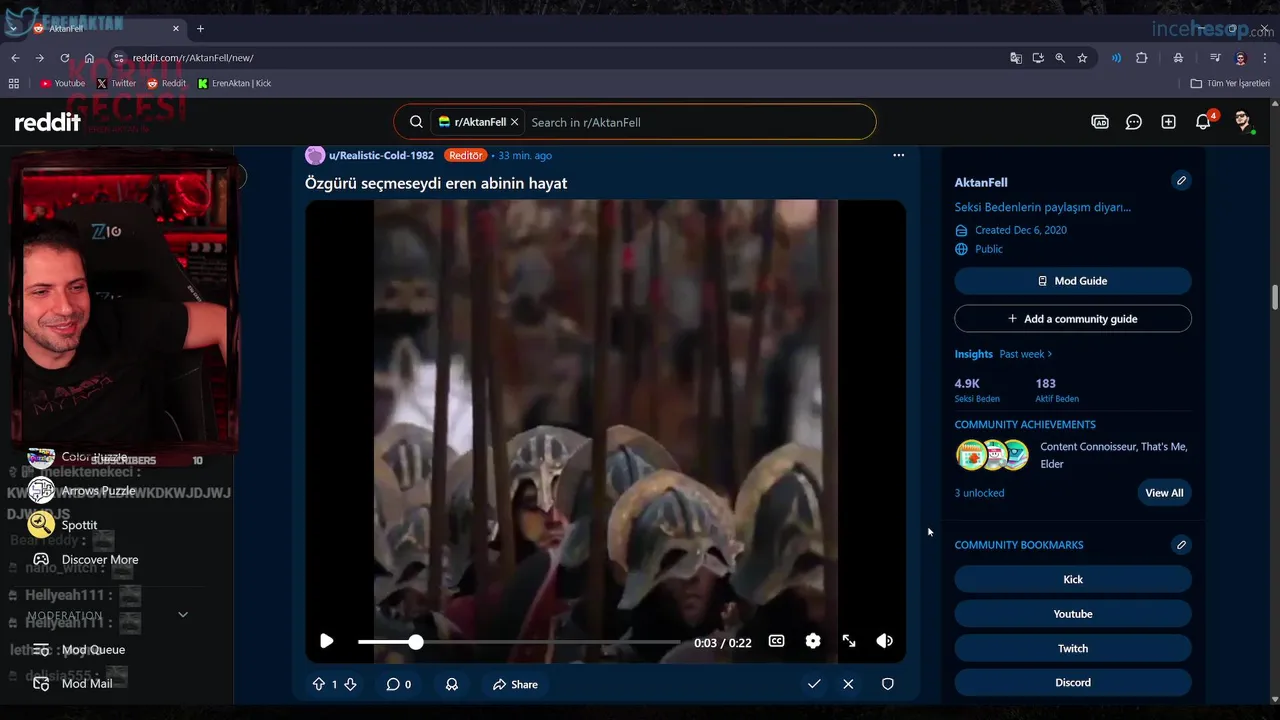Open user avatar menu
Screen dimensions: 1280x720
click(1243, 122)
